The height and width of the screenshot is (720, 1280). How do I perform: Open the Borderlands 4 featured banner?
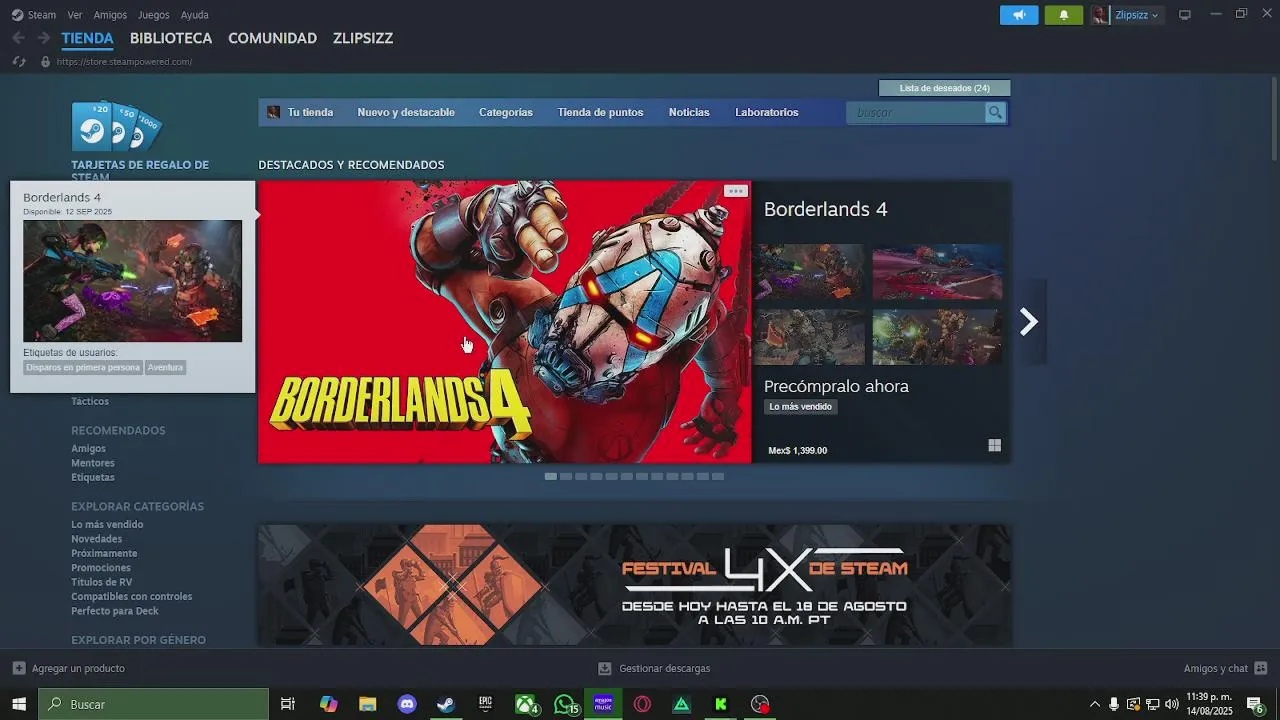tap(504, 322)
